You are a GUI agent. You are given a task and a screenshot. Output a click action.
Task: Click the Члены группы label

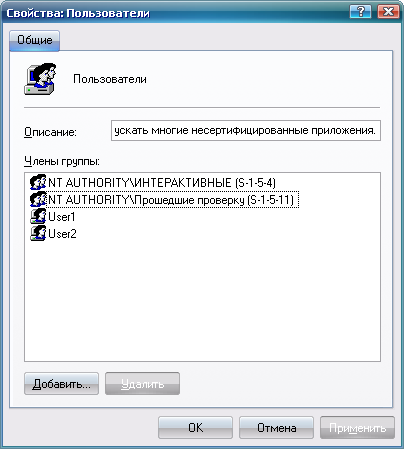click(x=62, y=161)
